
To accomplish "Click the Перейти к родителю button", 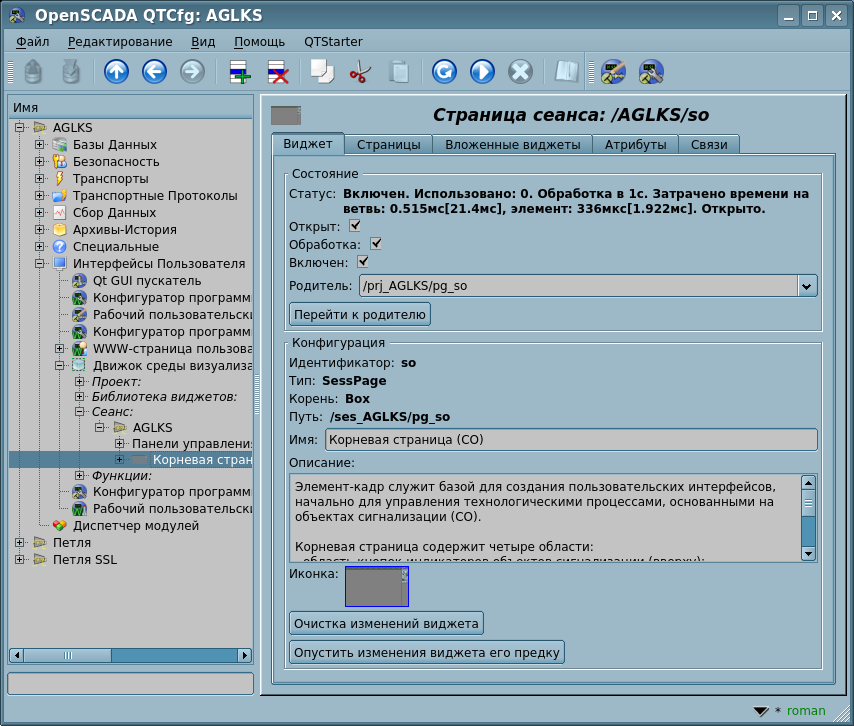I will (x=360, y=314).
